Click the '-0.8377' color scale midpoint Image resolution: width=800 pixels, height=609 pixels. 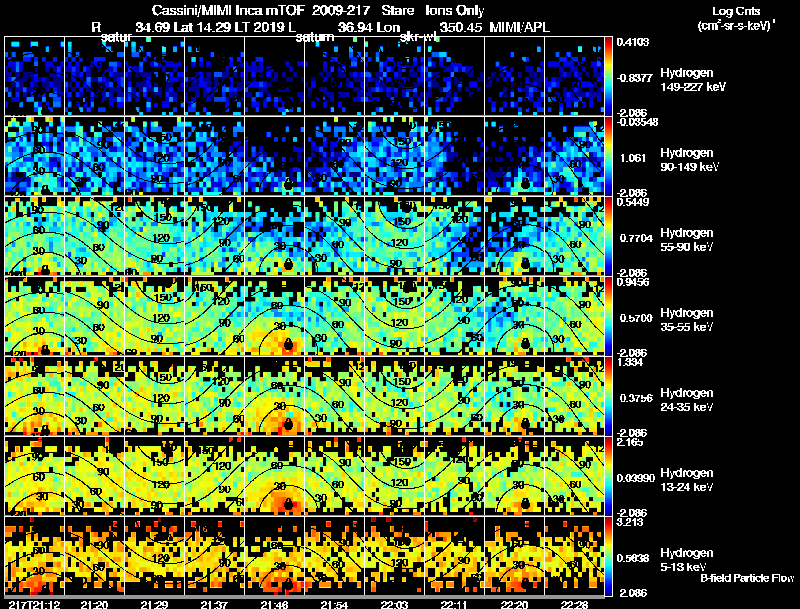[635, 78]
